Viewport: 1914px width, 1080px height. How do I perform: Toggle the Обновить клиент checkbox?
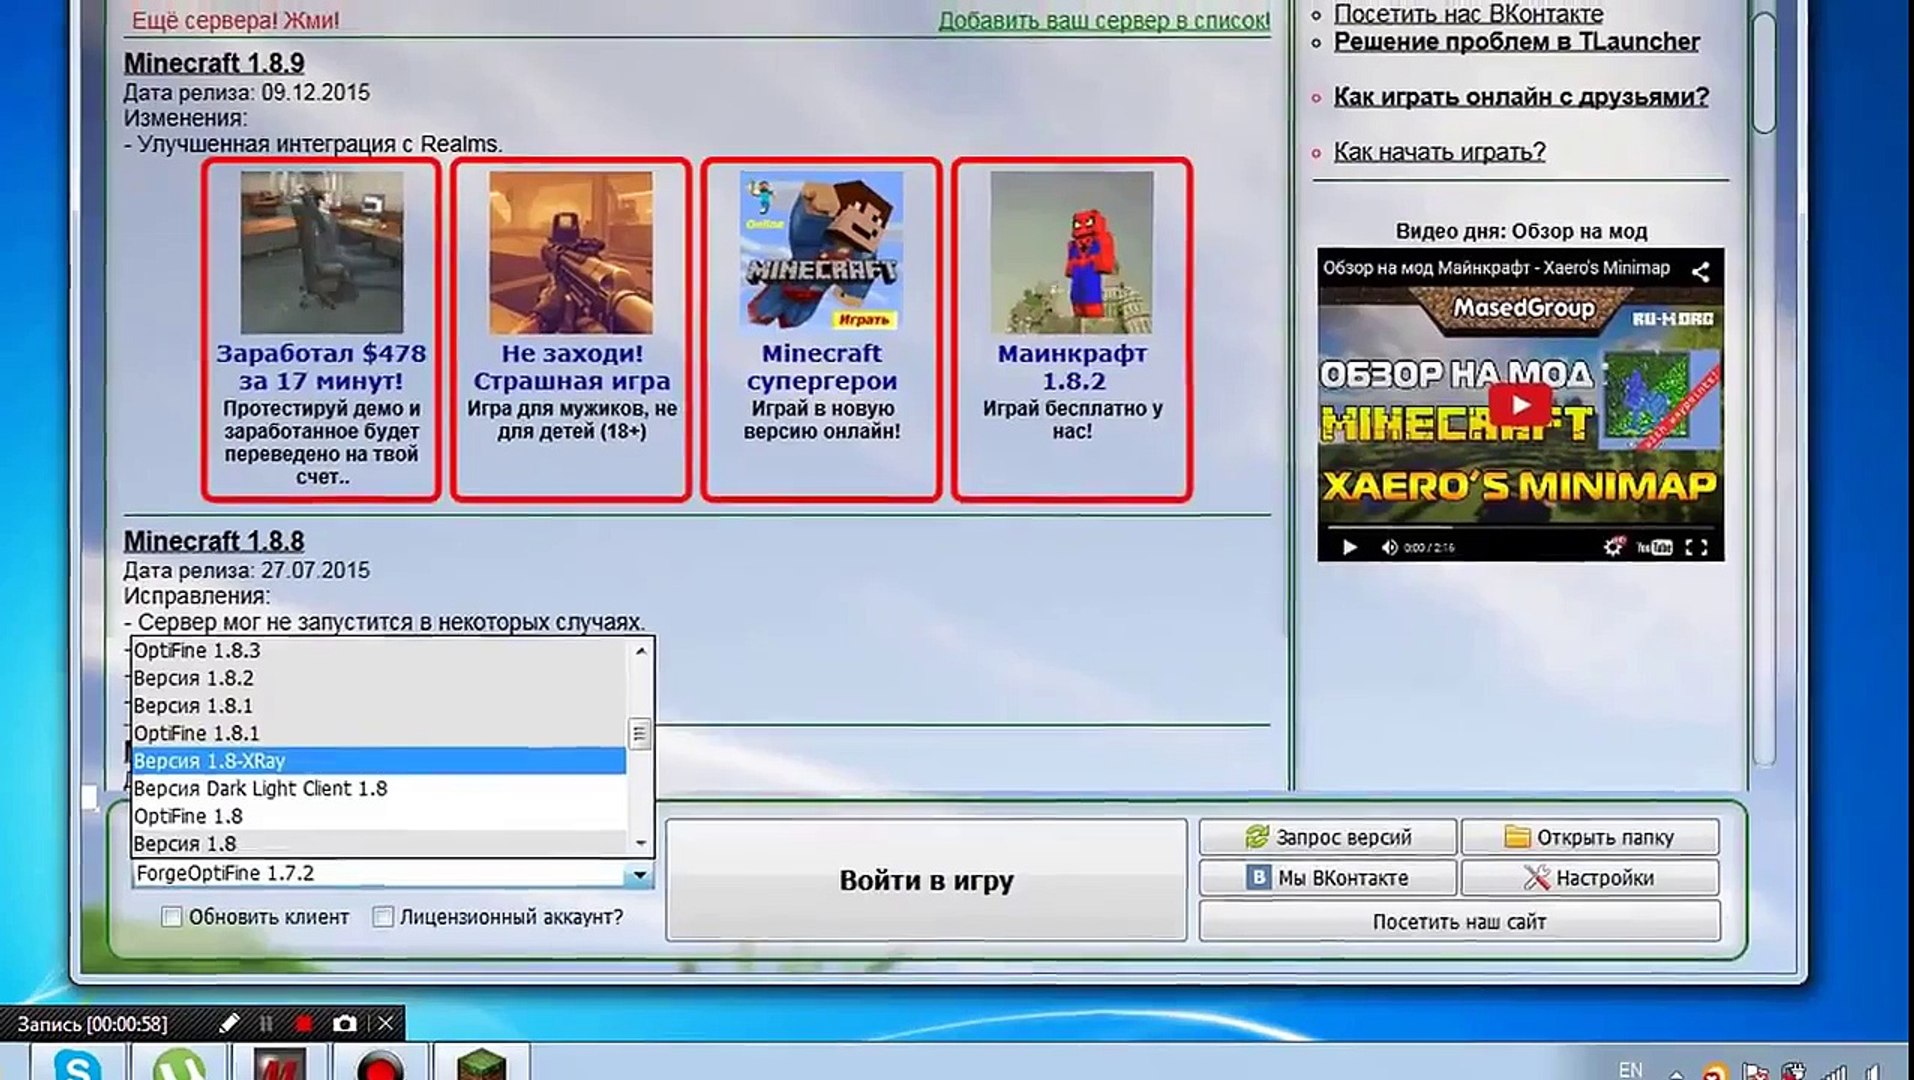click(172, 917)
